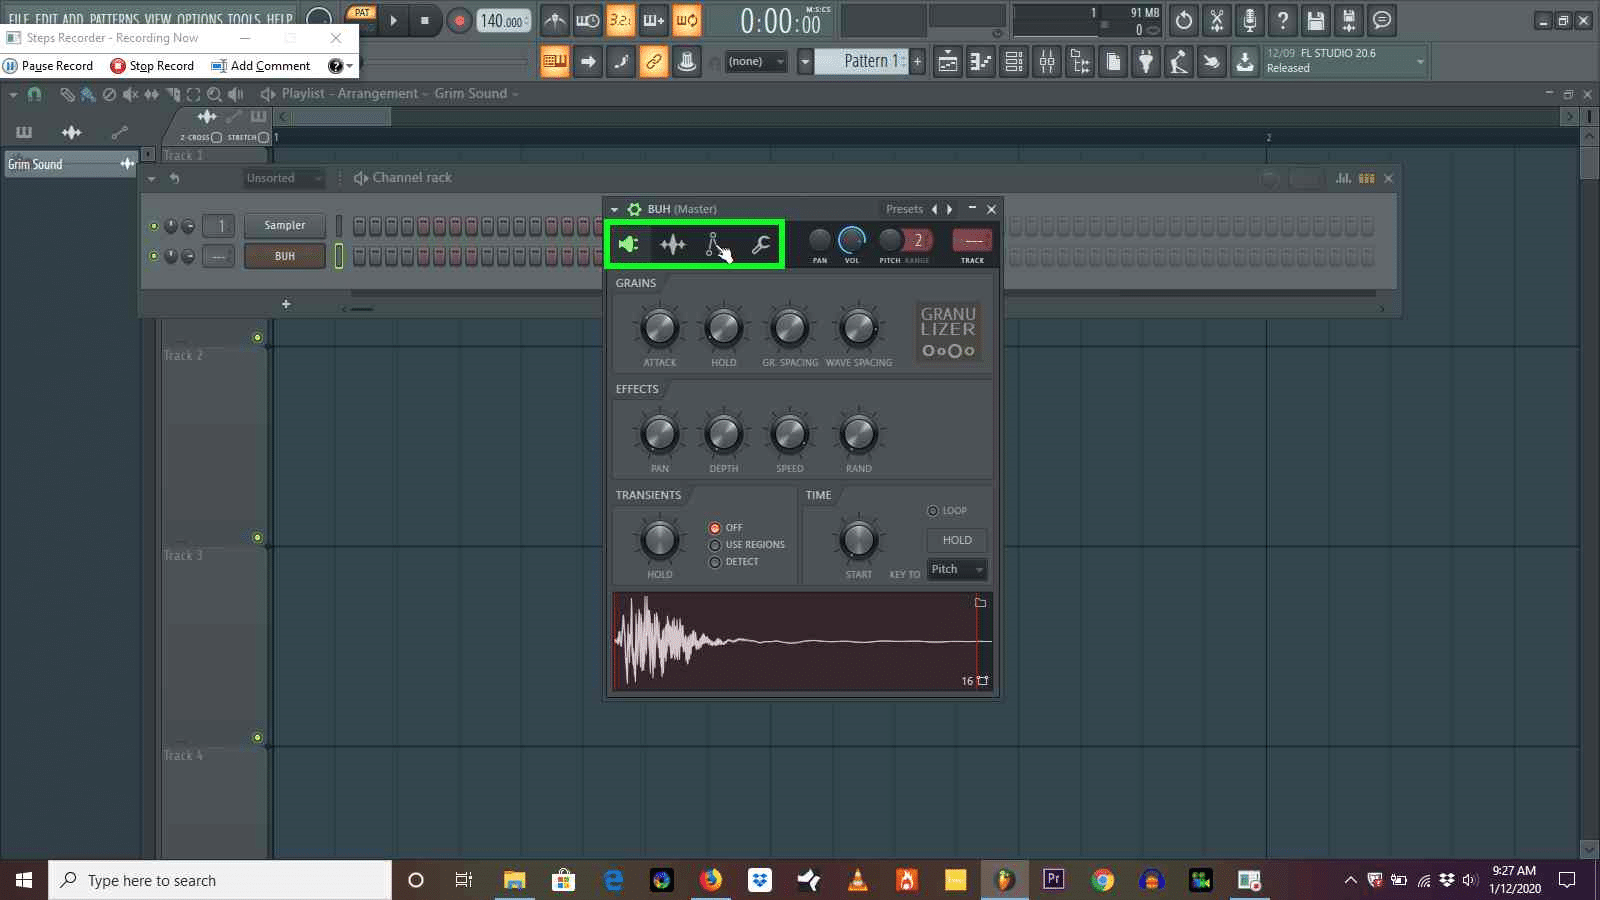
Task: Mute the Sampler channel via its green LED
Action: [154, 226]
